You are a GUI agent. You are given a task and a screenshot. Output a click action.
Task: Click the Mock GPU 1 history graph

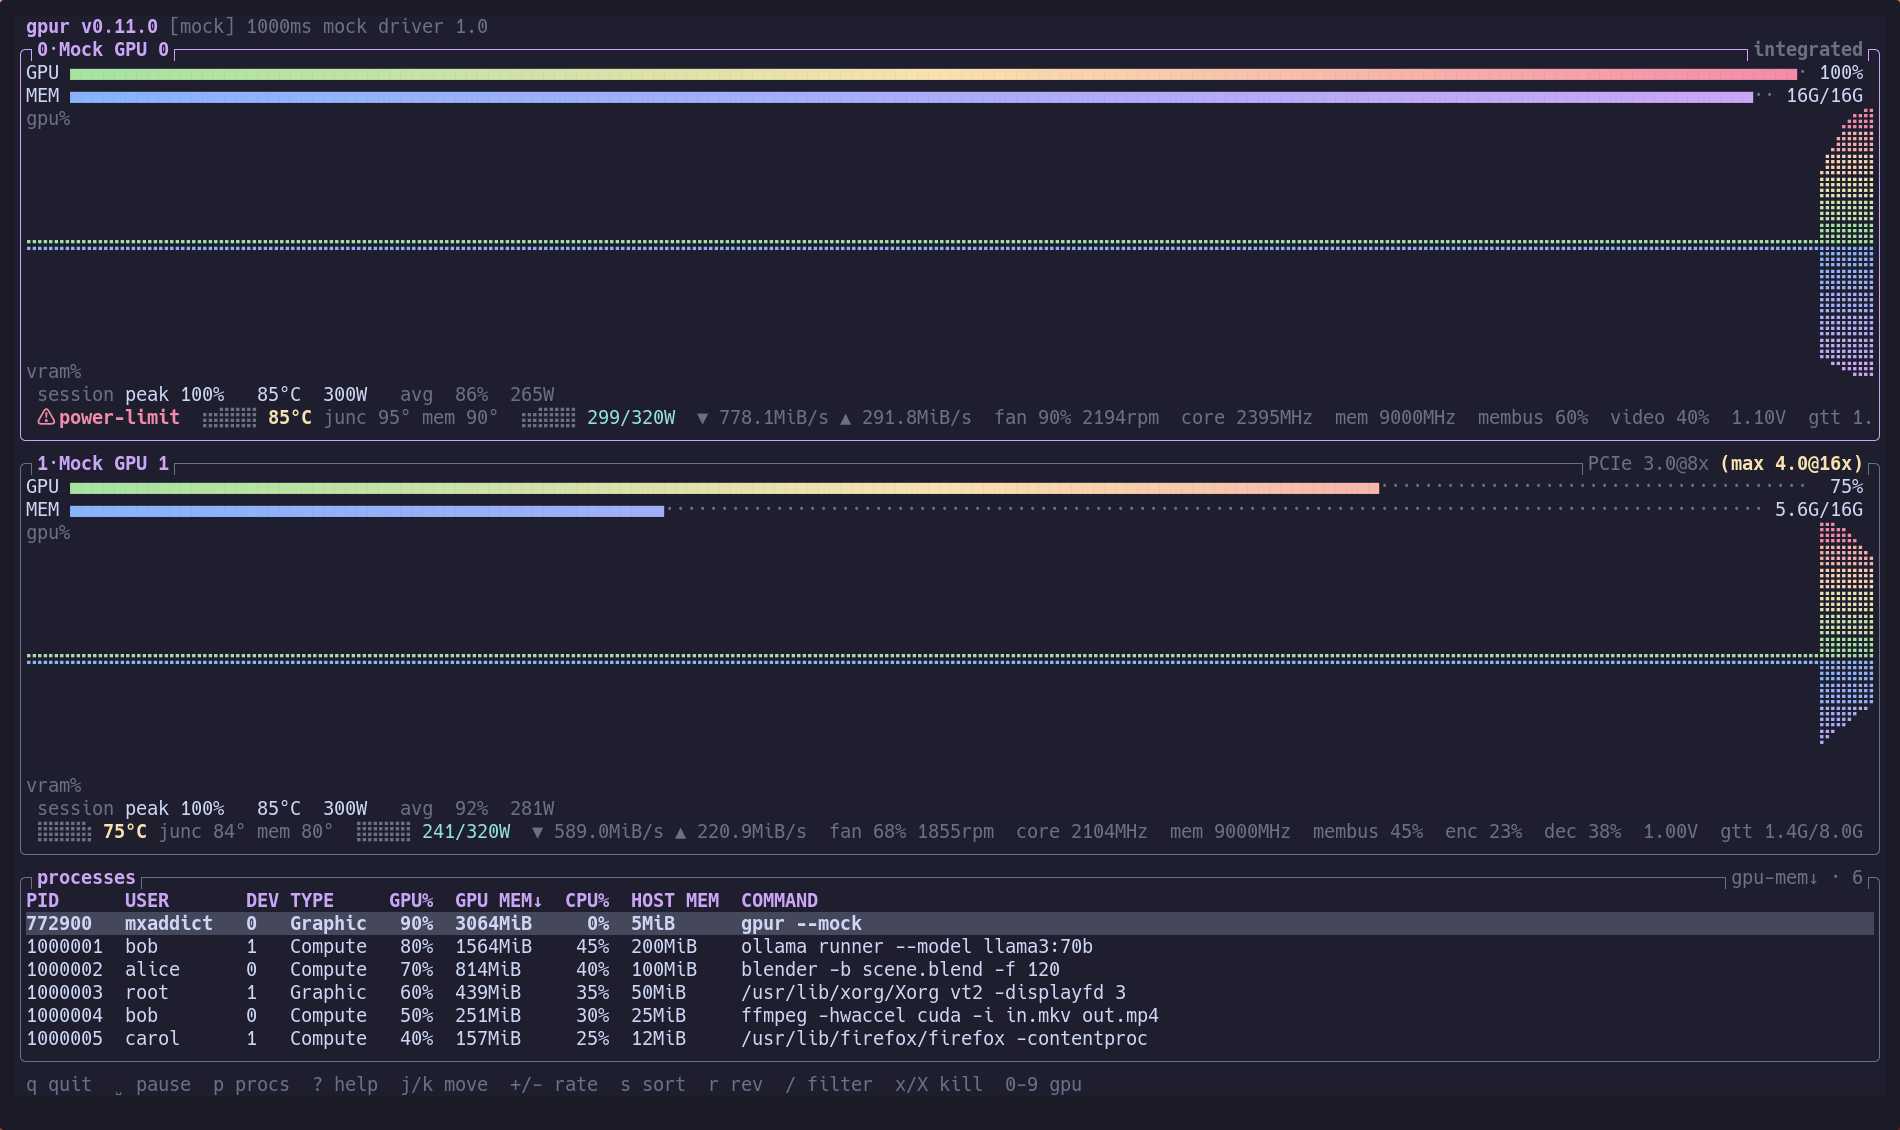[949, 658]
